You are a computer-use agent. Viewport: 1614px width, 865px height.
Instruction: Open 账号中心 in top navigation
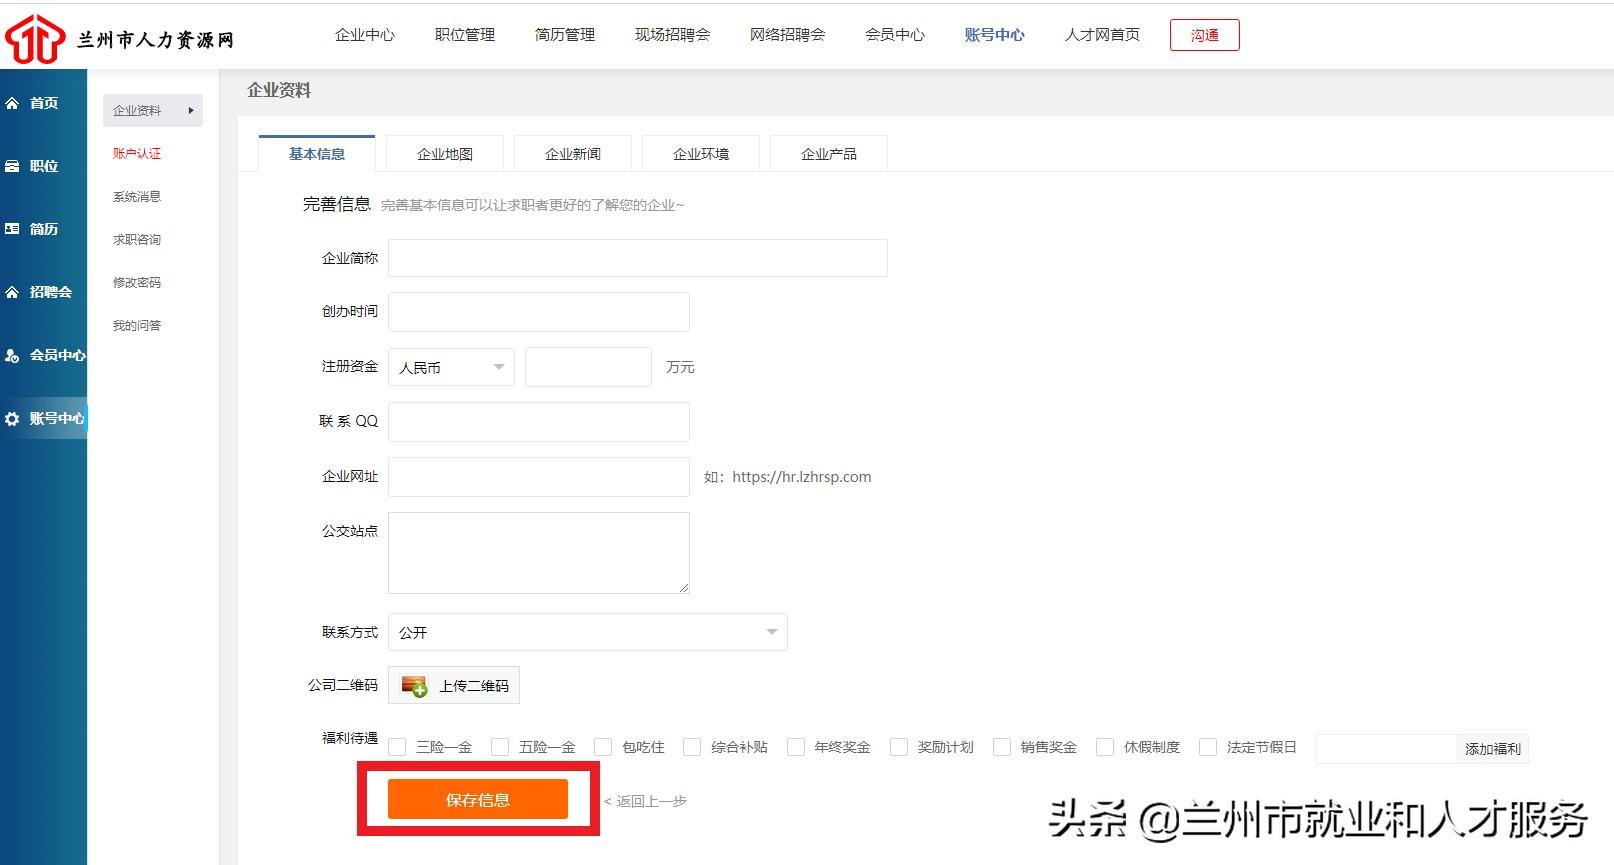point(995,35)
